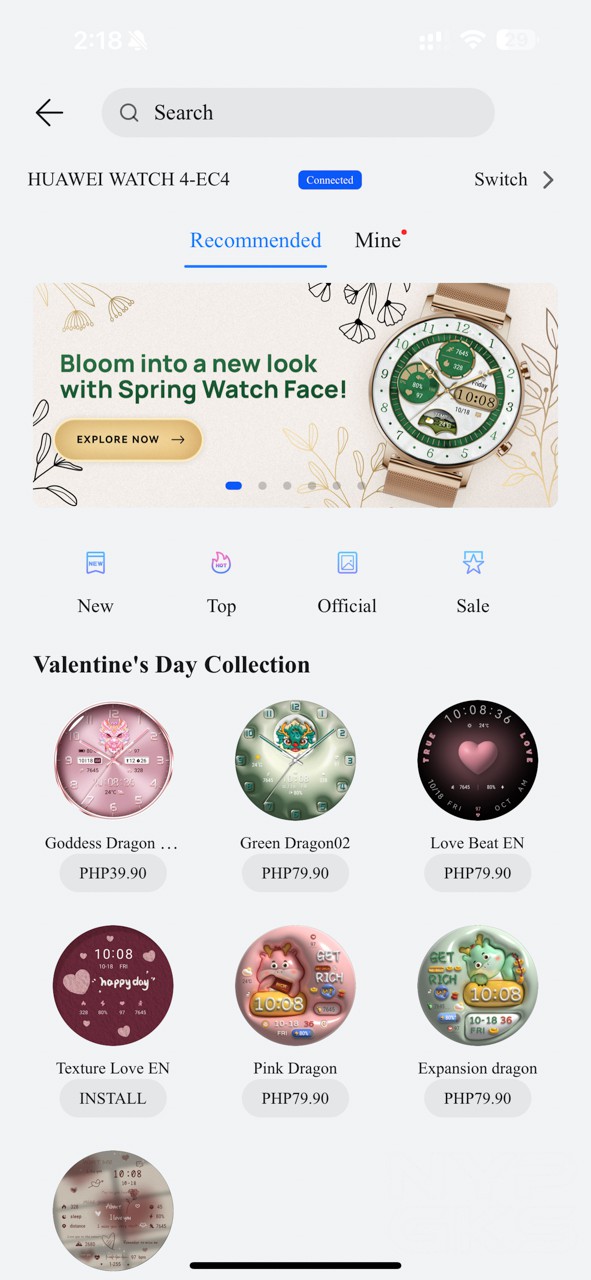Open the Sale star icon

pyautogui.click(x=473, y=563)
